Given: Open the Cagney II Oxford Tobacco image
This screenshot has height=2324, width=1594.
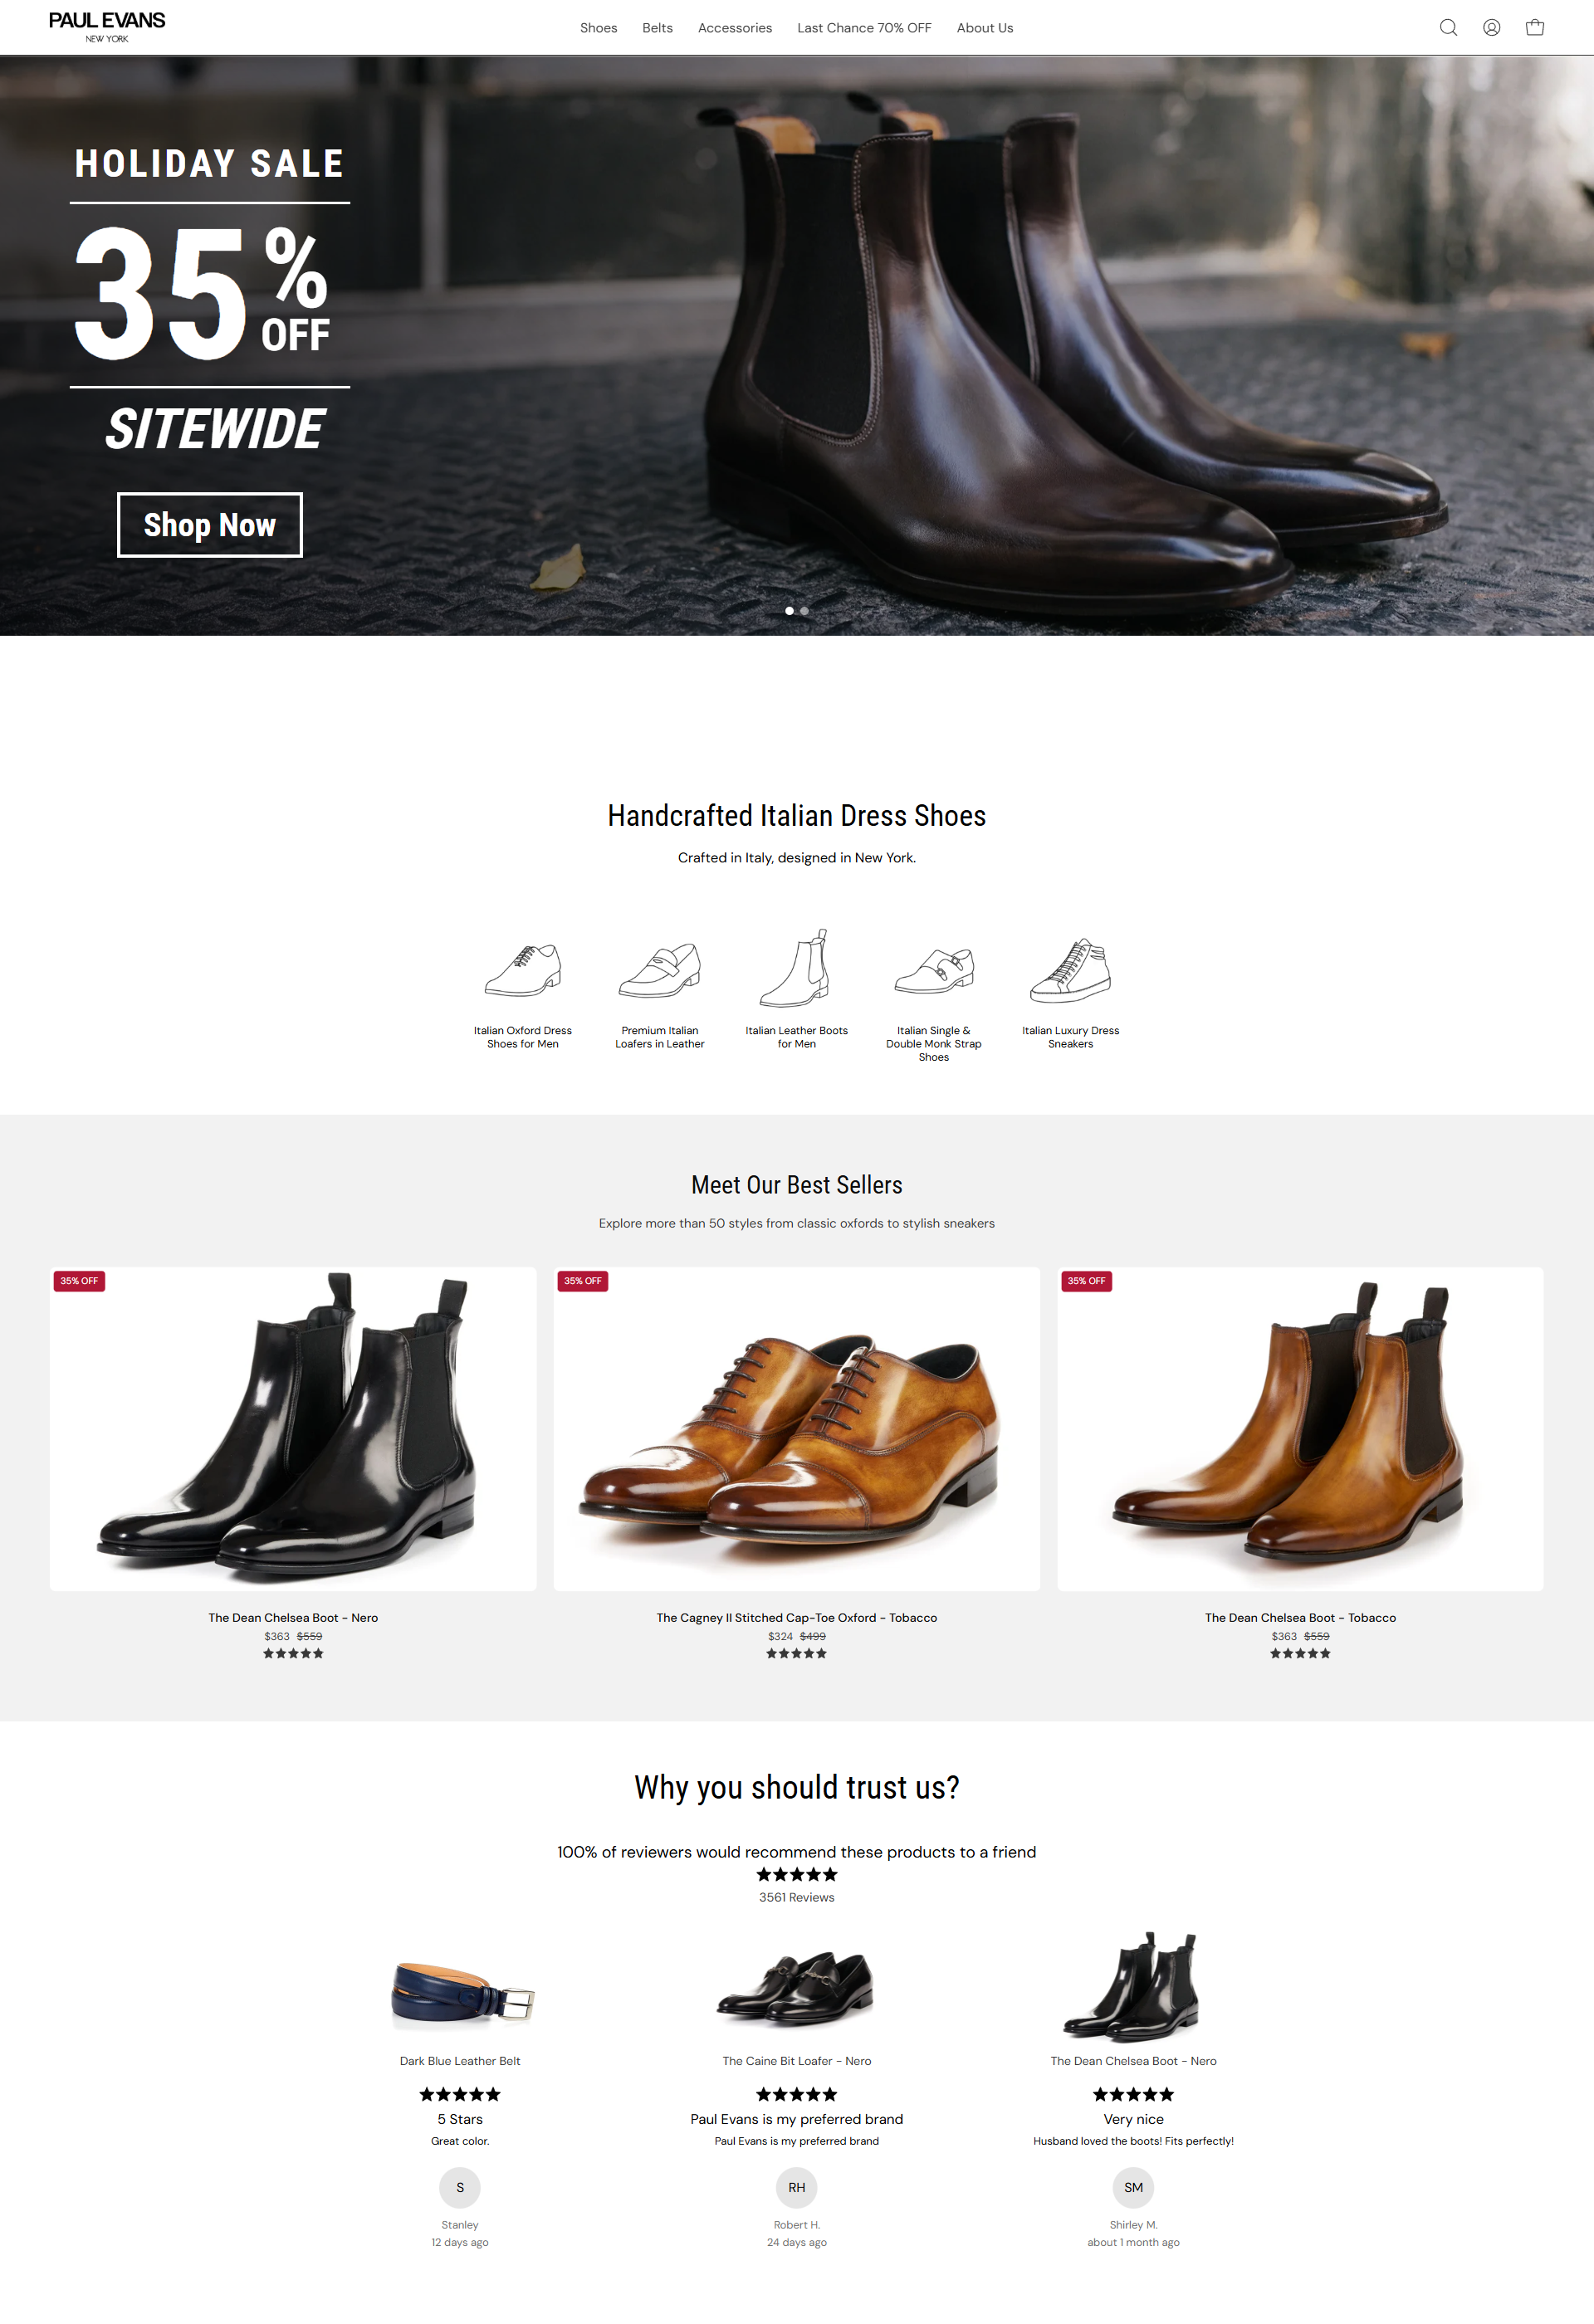Looking at the screenshot, I should 796,1429.
